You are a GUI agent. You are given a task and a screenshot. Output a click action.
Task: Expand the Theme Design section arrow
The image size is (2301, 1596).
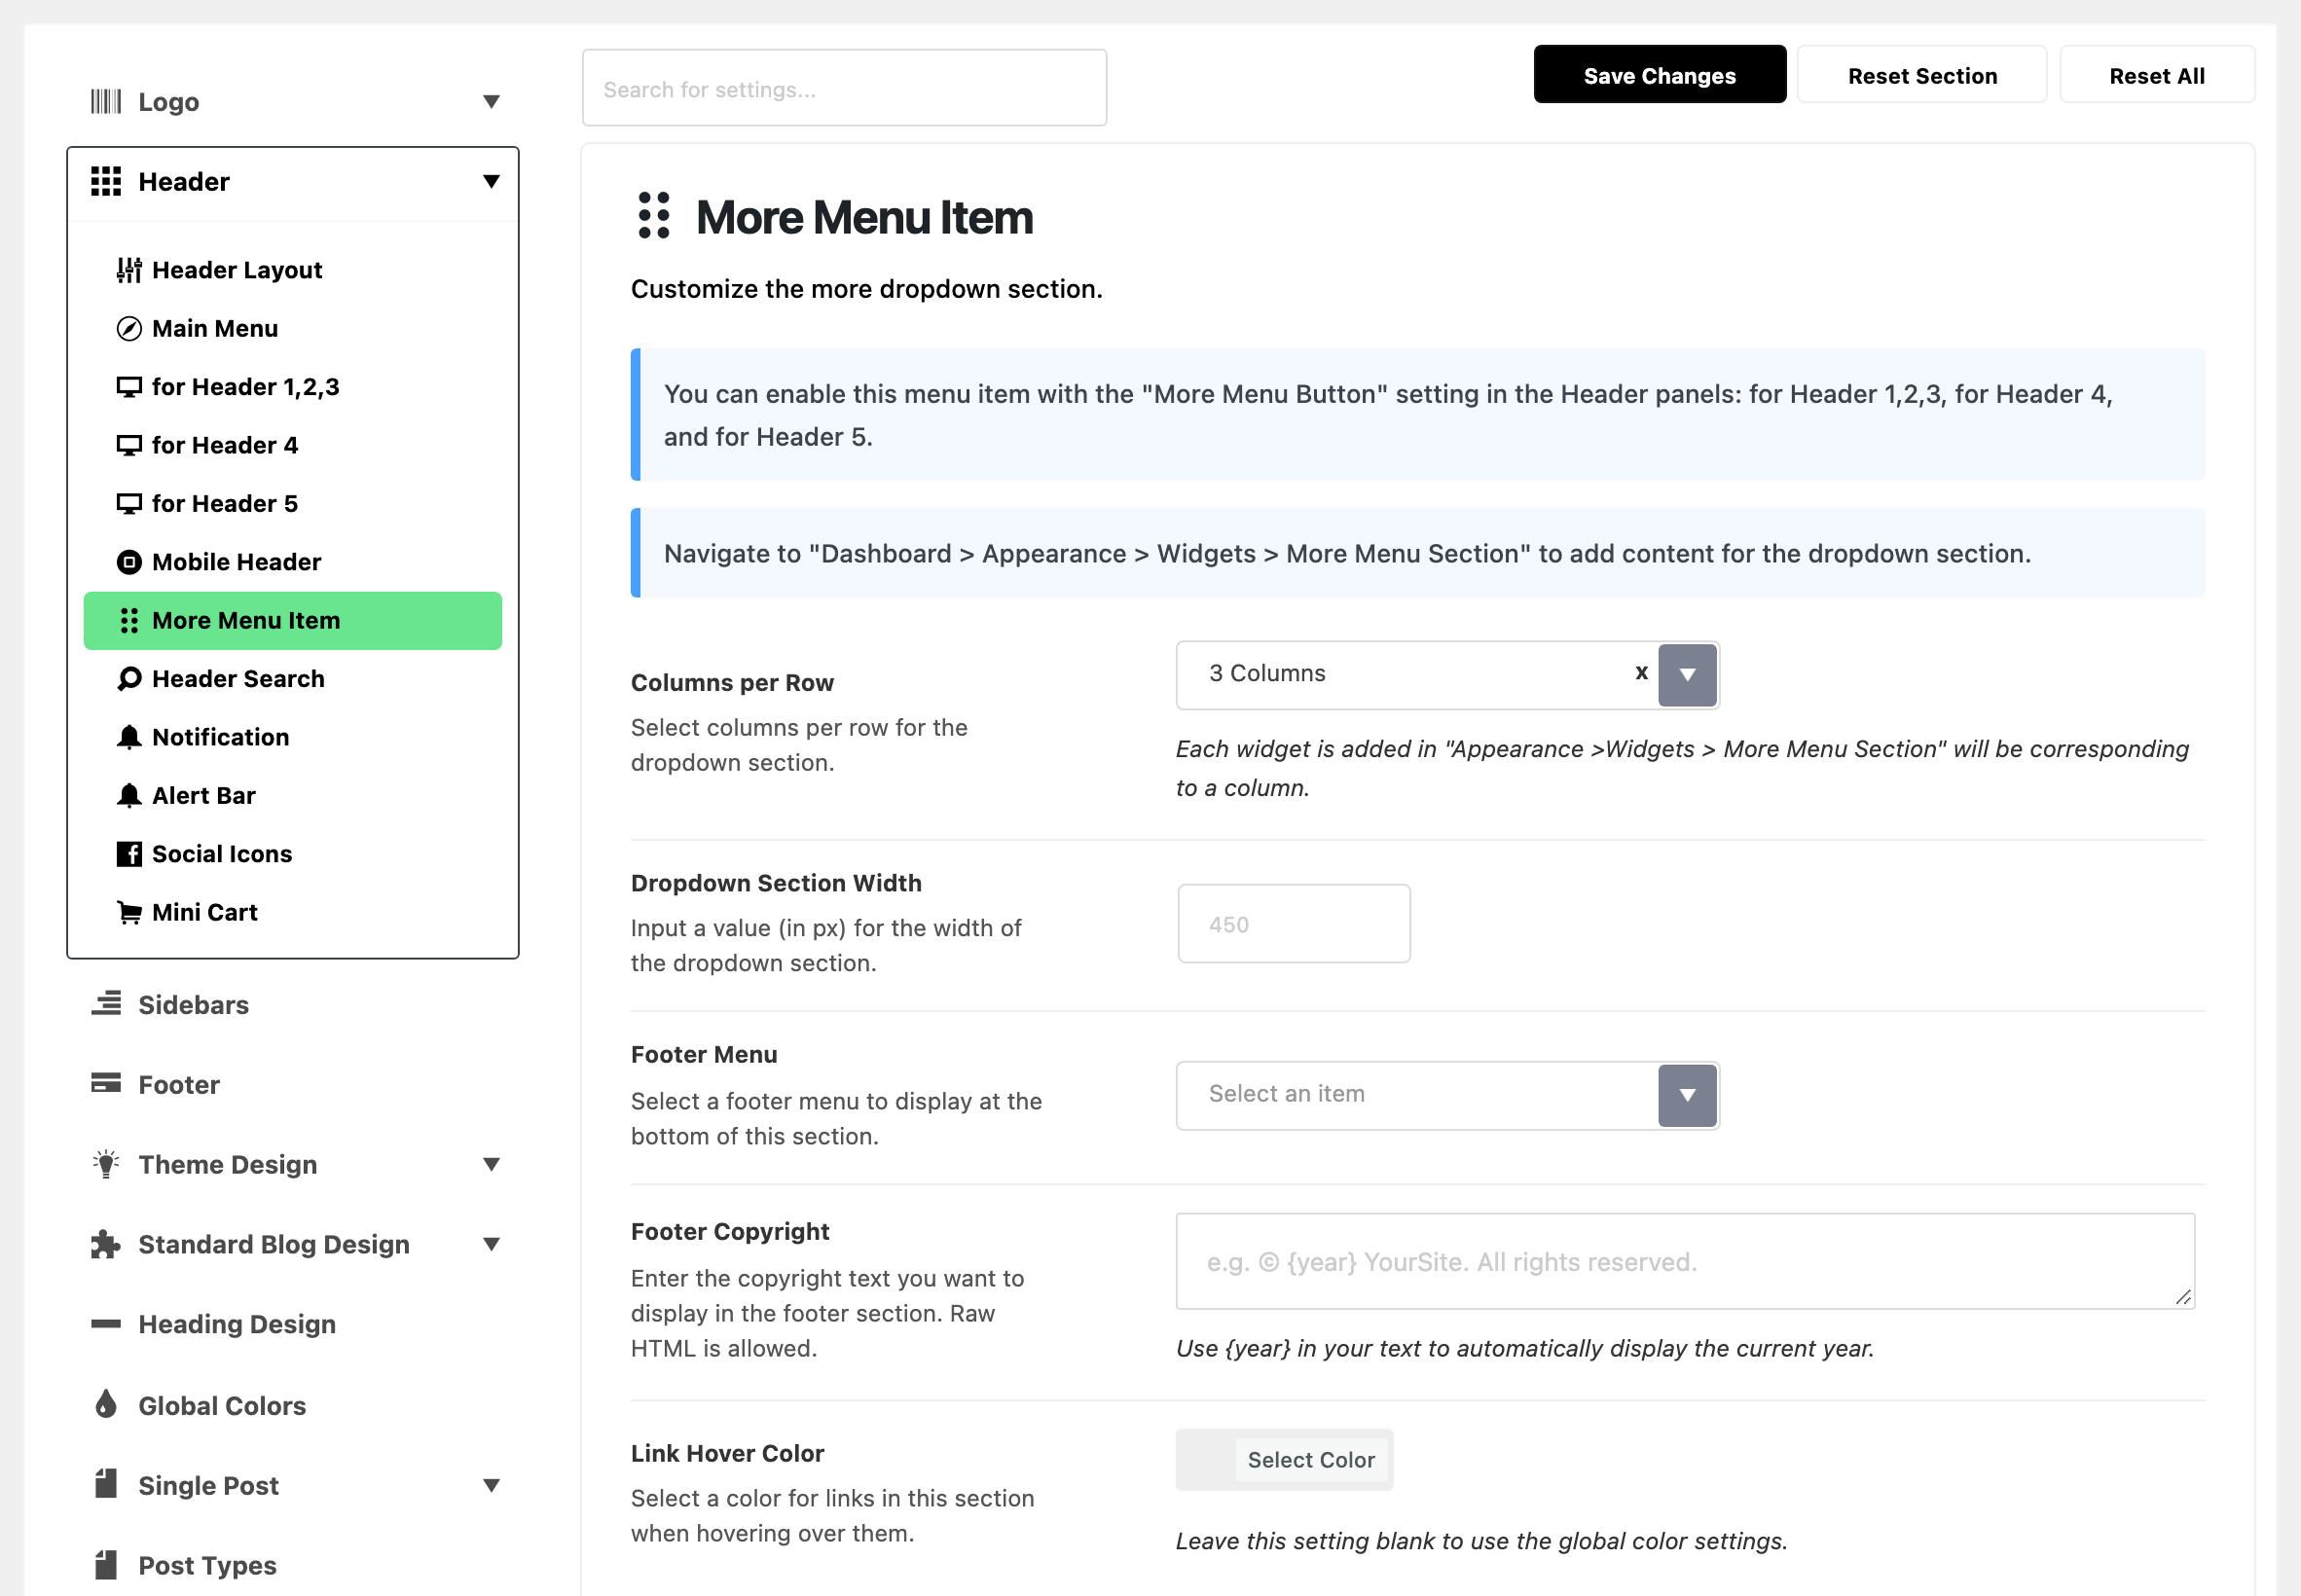tap(491, 1165)
